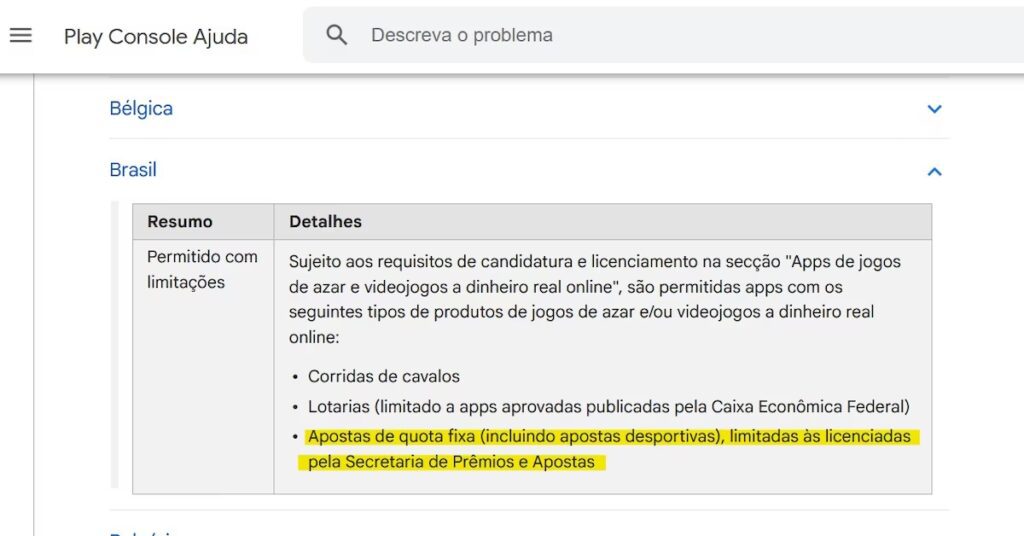Select the "Permitido com limitações" summary cell

click(202, 269)
